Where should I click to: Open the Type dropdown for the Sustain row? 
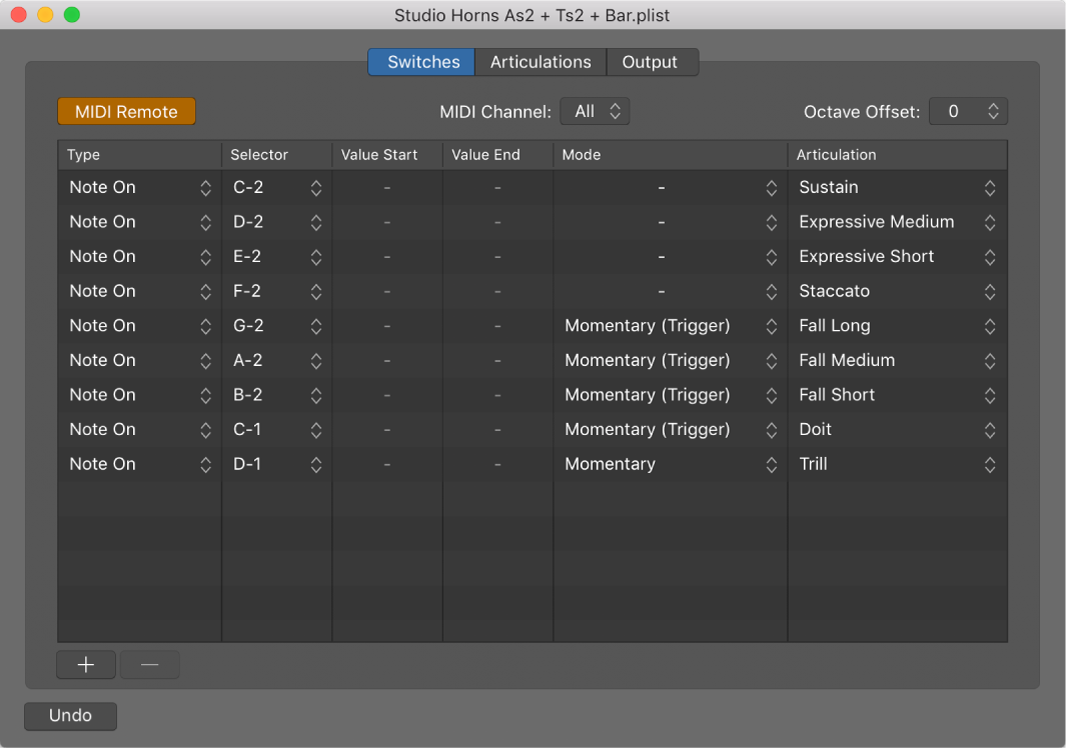140,188
